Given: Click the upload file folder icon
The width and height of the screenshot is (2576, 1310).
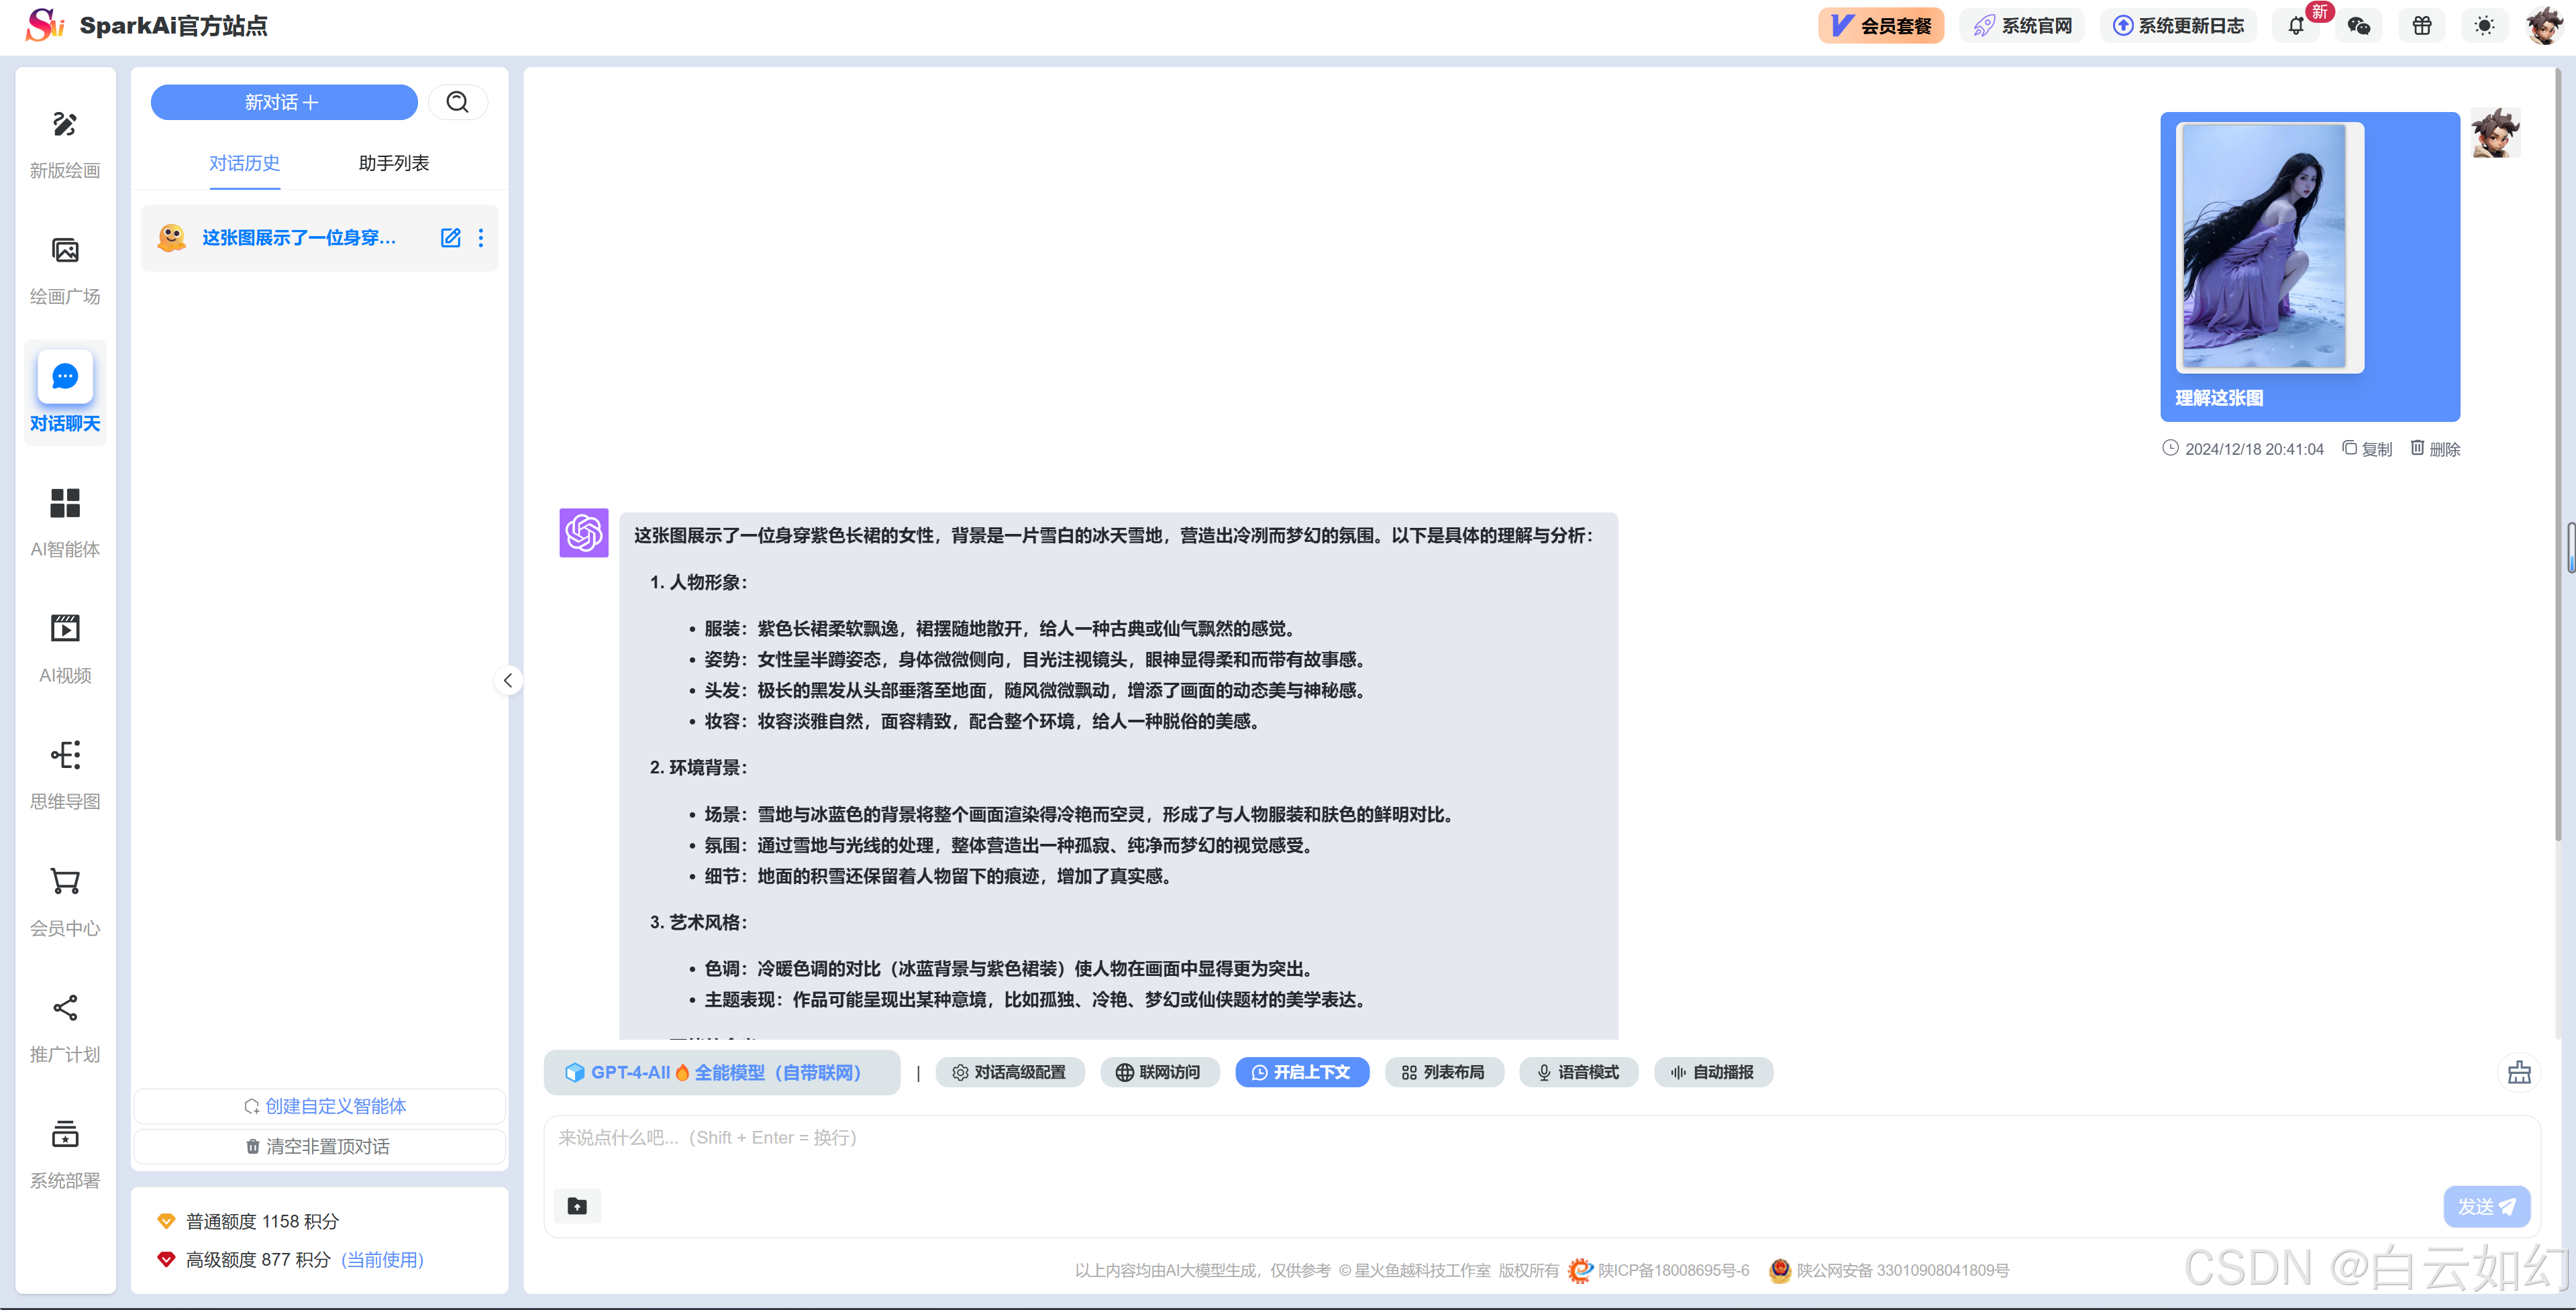Looking at the screenshot, I should point(577,1206).
